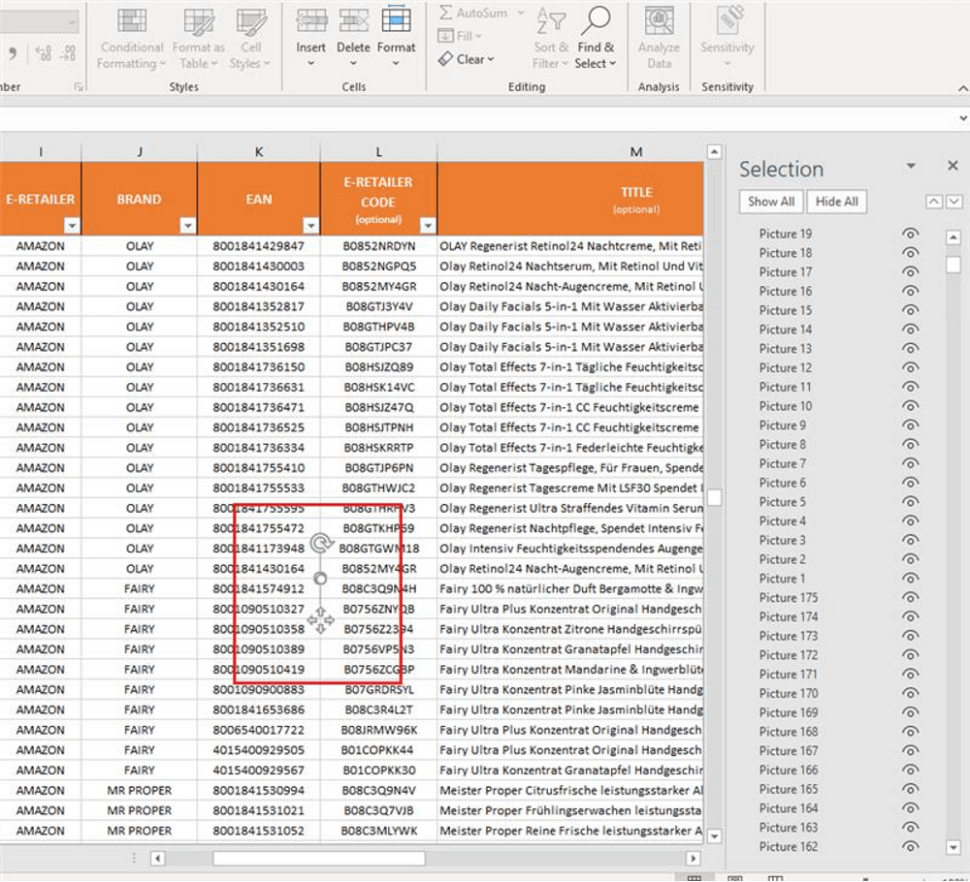
Task: Toggle visibility of Picture 175
Action: click(910, 597)
